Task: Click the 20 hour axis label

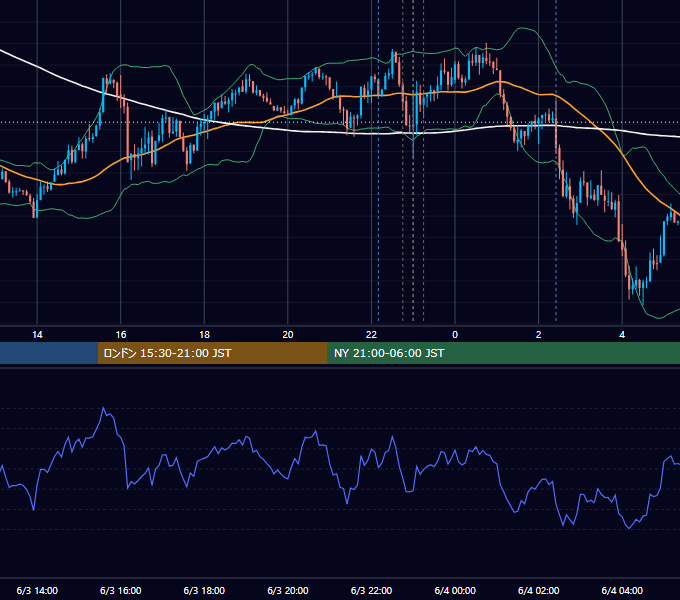Action: 288,335
